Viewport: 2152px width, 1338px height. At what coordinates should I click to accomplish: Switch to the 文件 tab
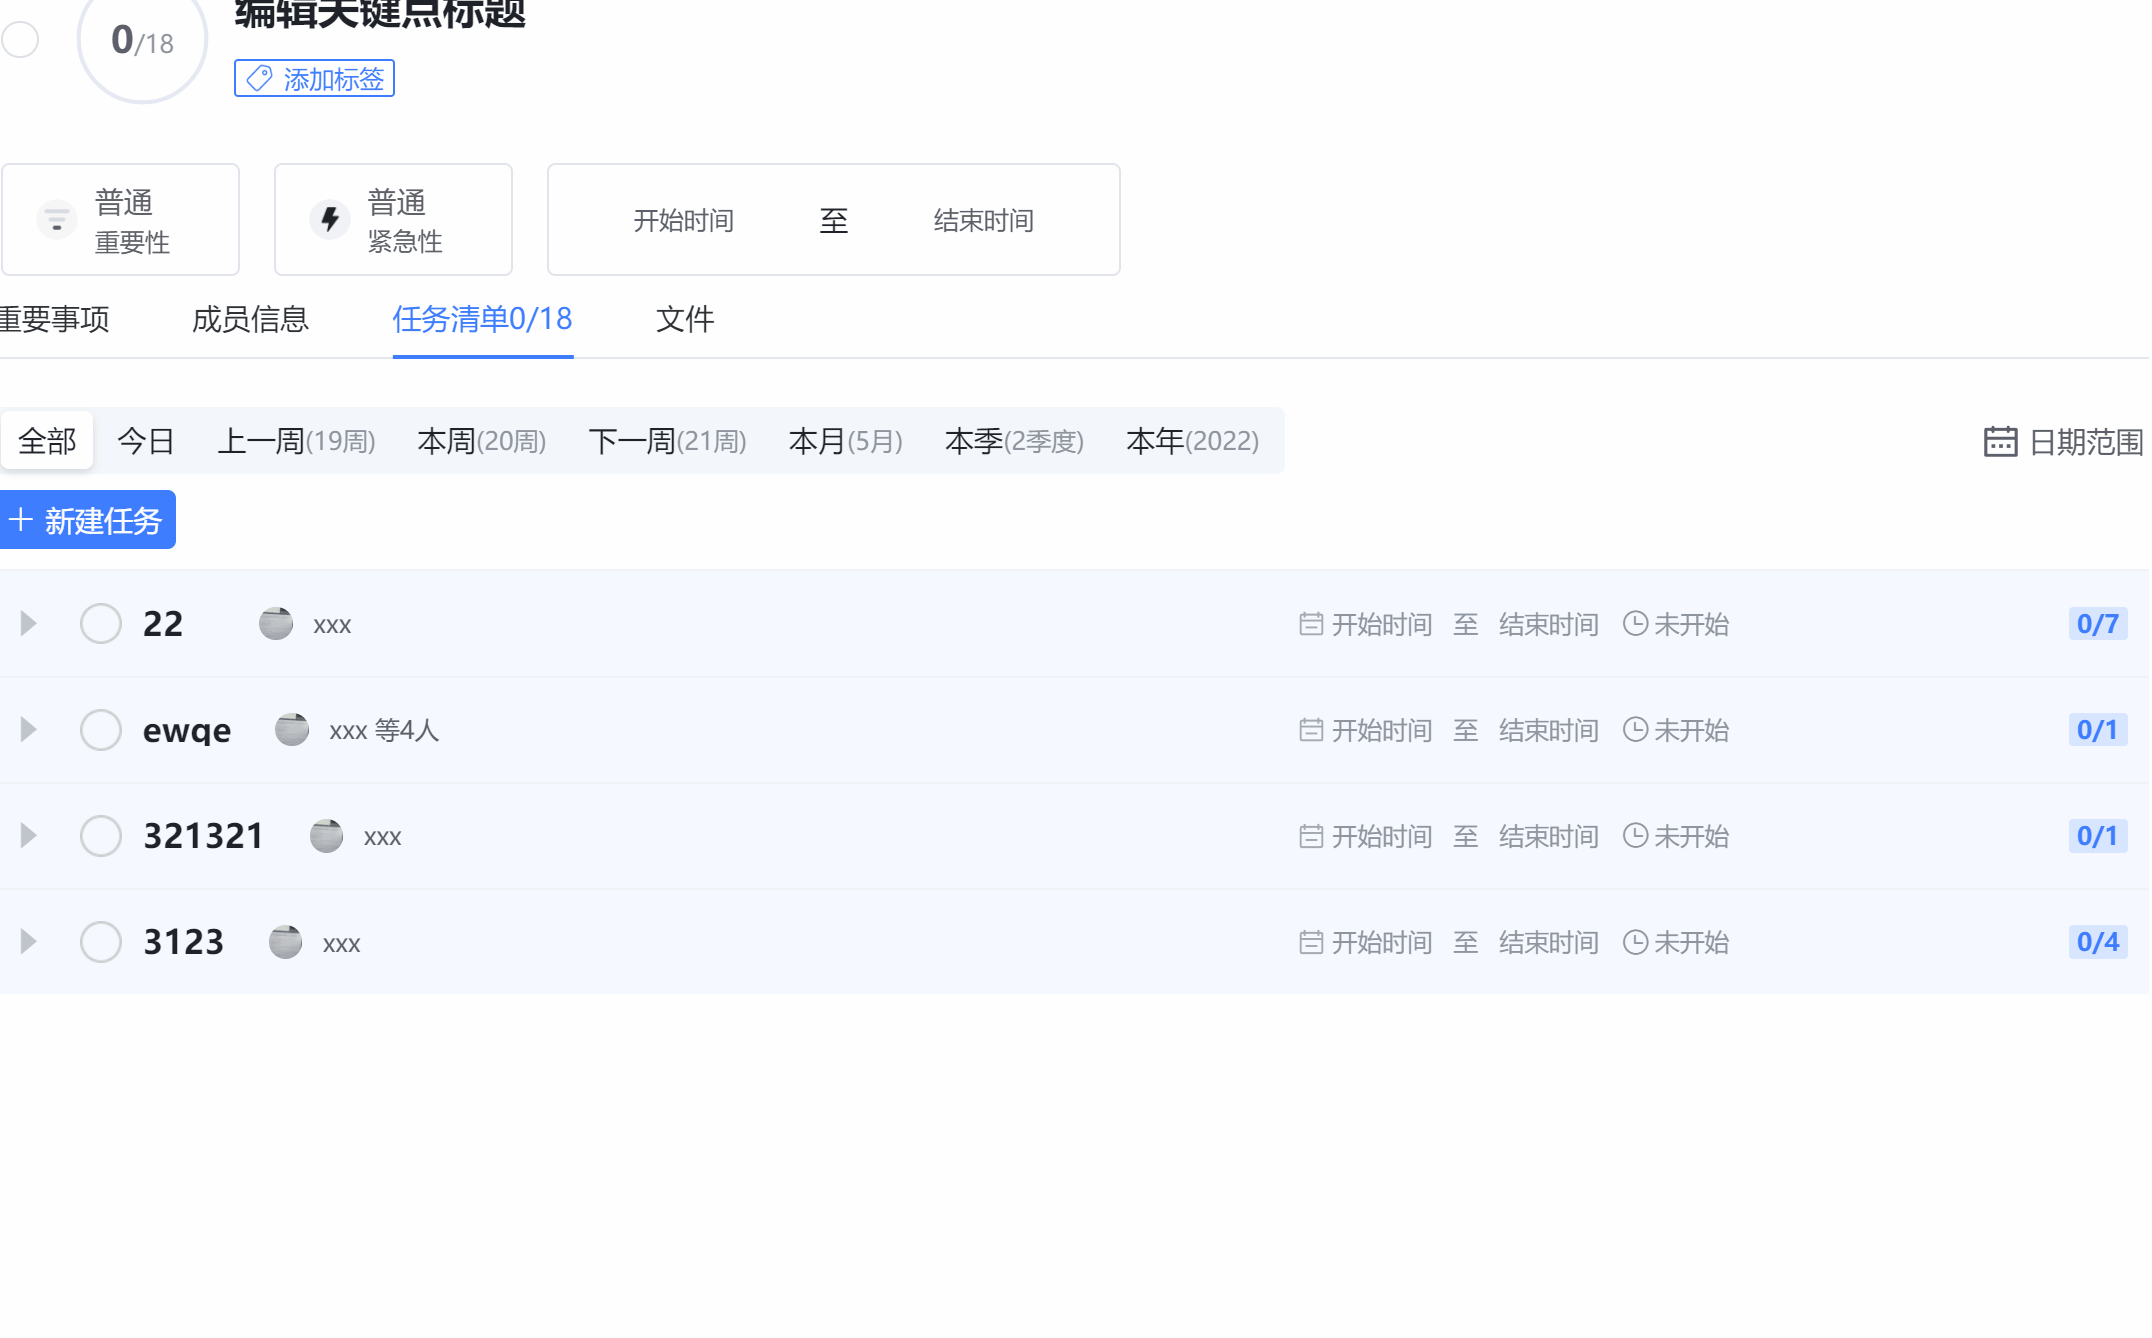coord(685,319)
